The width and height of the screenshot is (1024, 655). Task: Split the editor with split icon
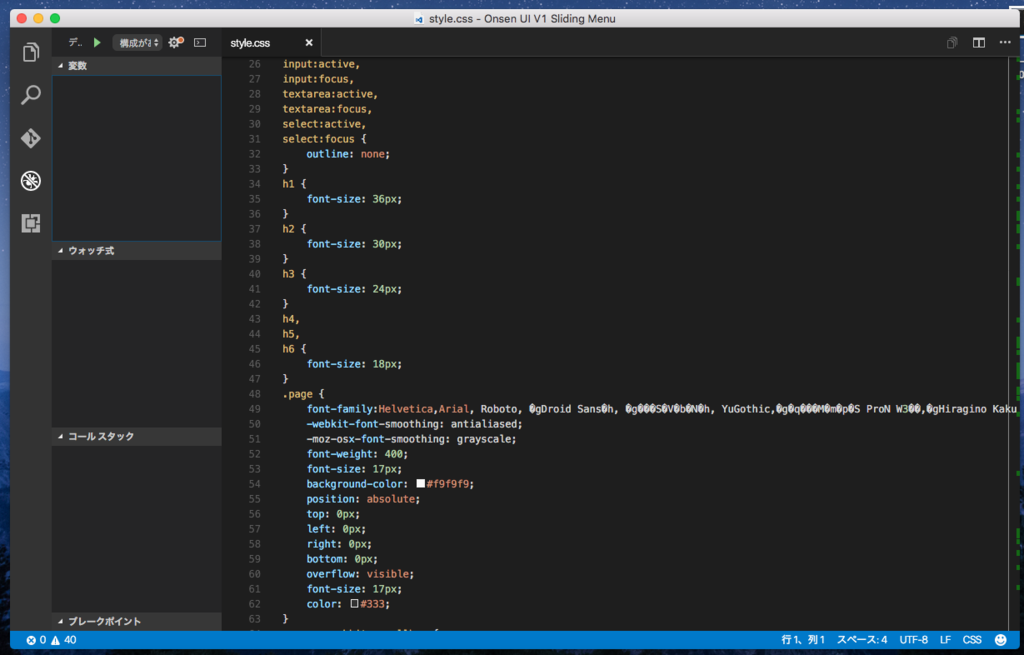click(978, 42)
